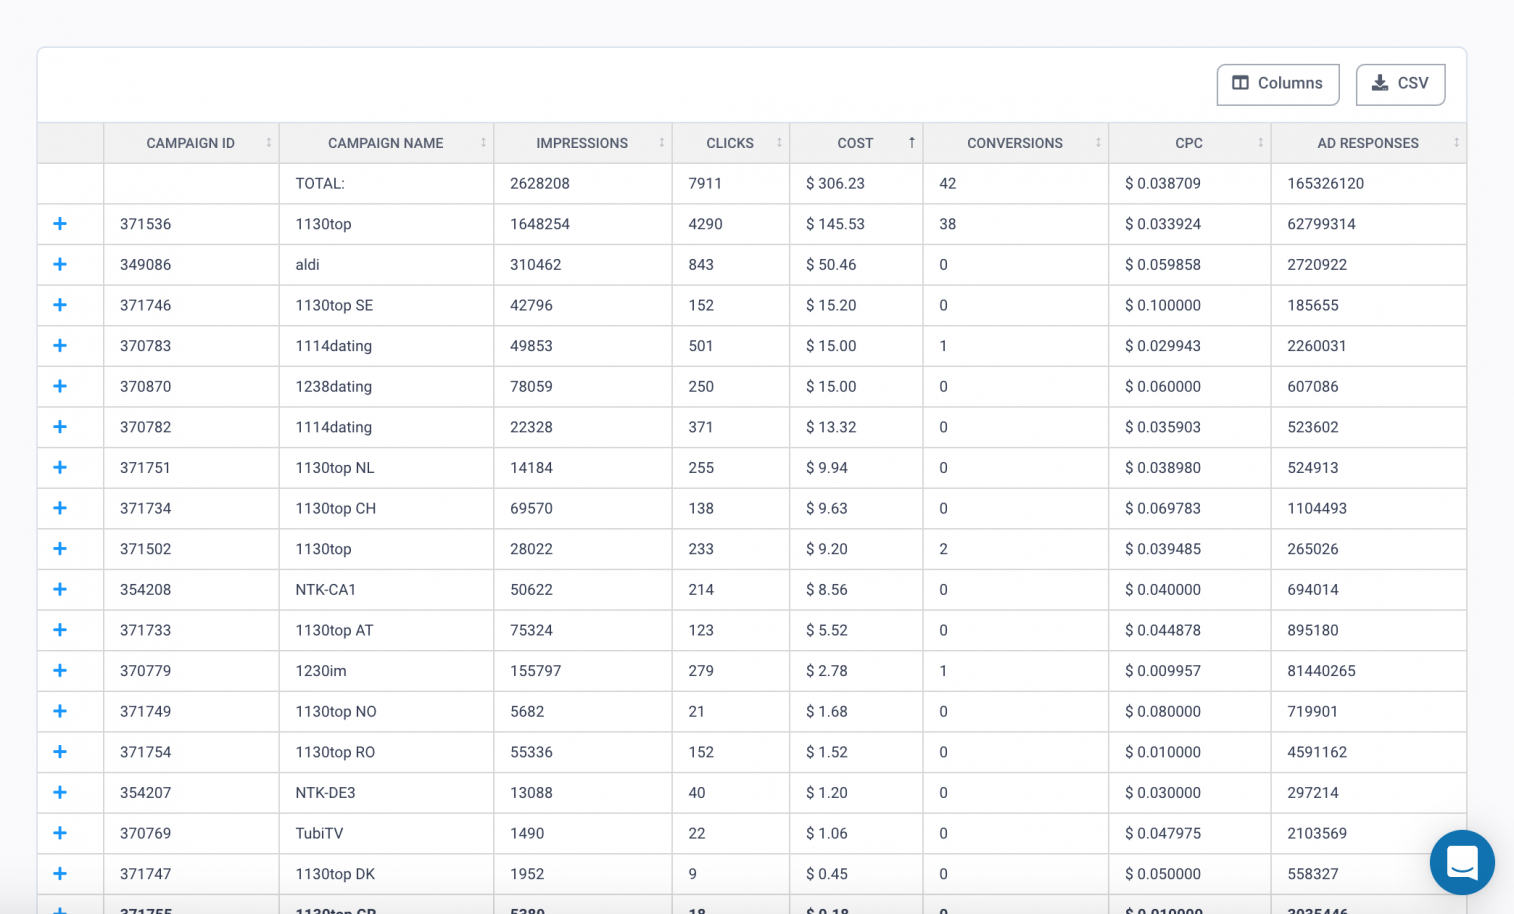Screen dimensions: 1514x914
Task: Sort by Ad Responses column header
Action: point(1368,143)
